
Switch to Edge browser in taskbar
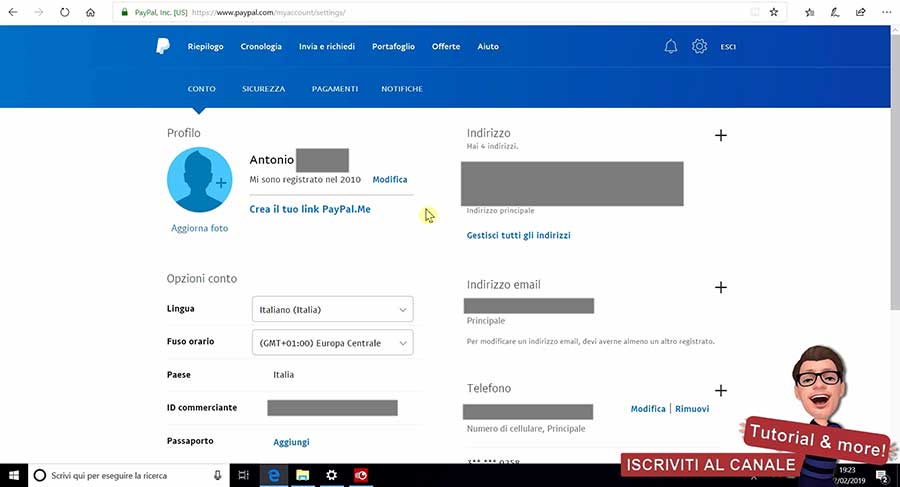coord(274,476)
